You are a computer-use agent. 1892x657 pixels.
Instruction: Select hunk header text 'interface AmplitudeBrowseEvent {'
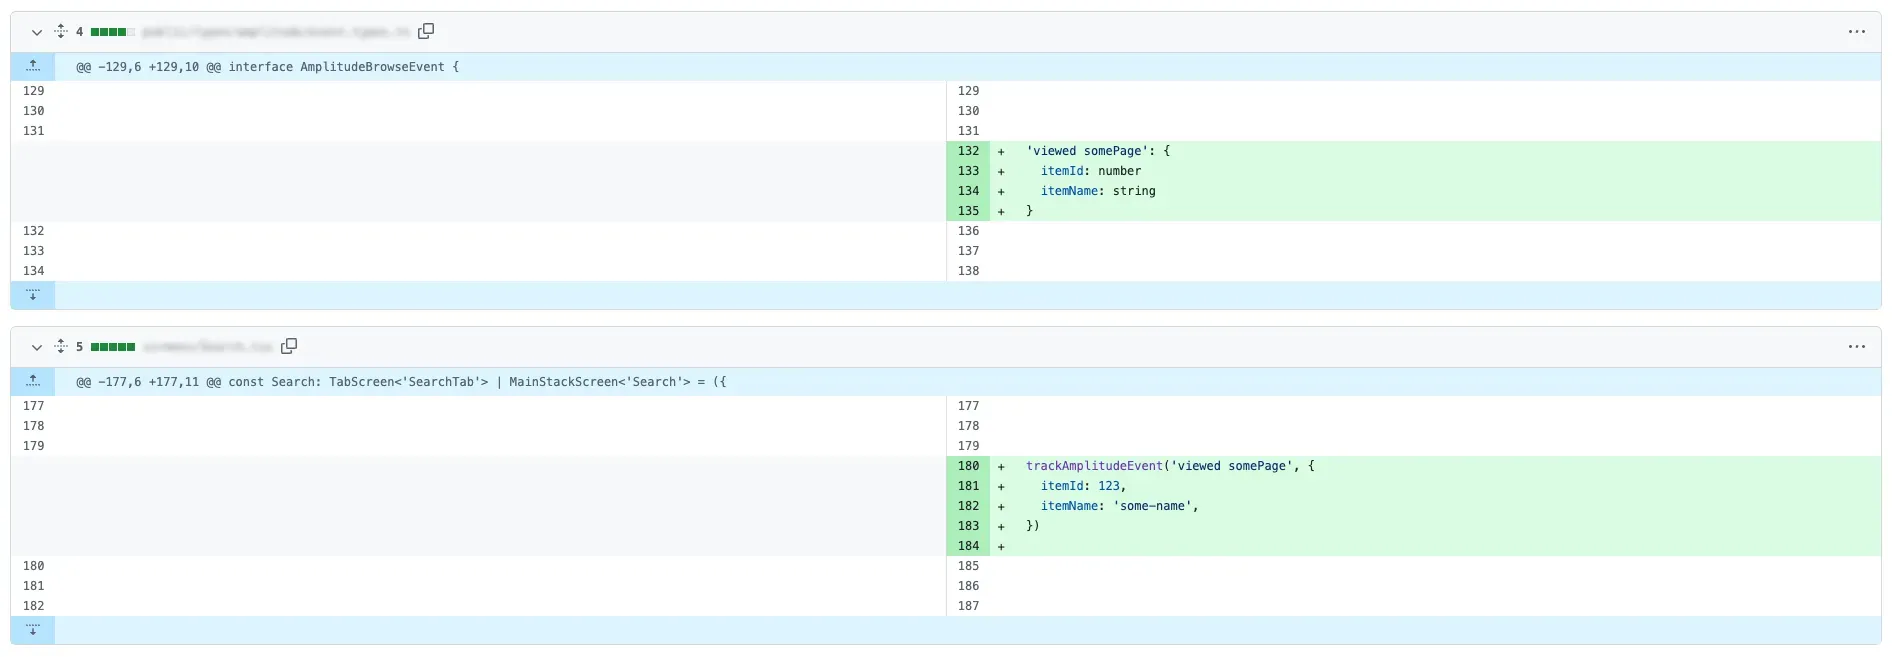click(343, 67)
